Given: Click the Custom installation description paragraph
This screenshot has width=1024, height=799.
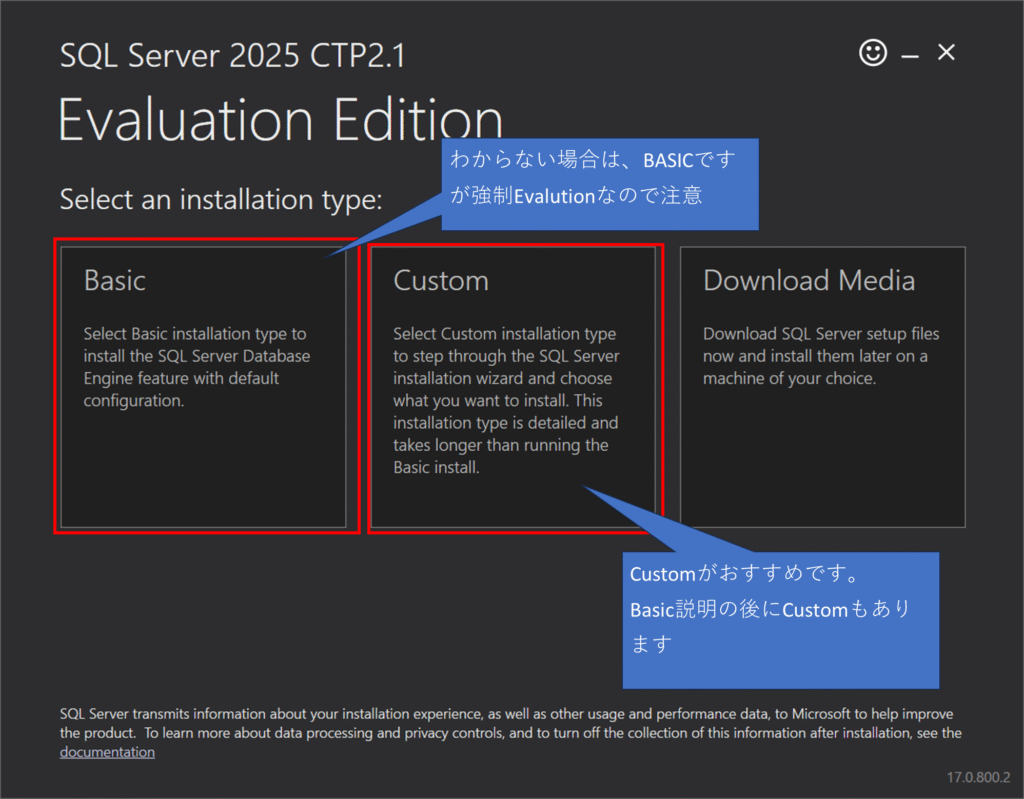Looking at the screenshot, I should coord(506,400).
